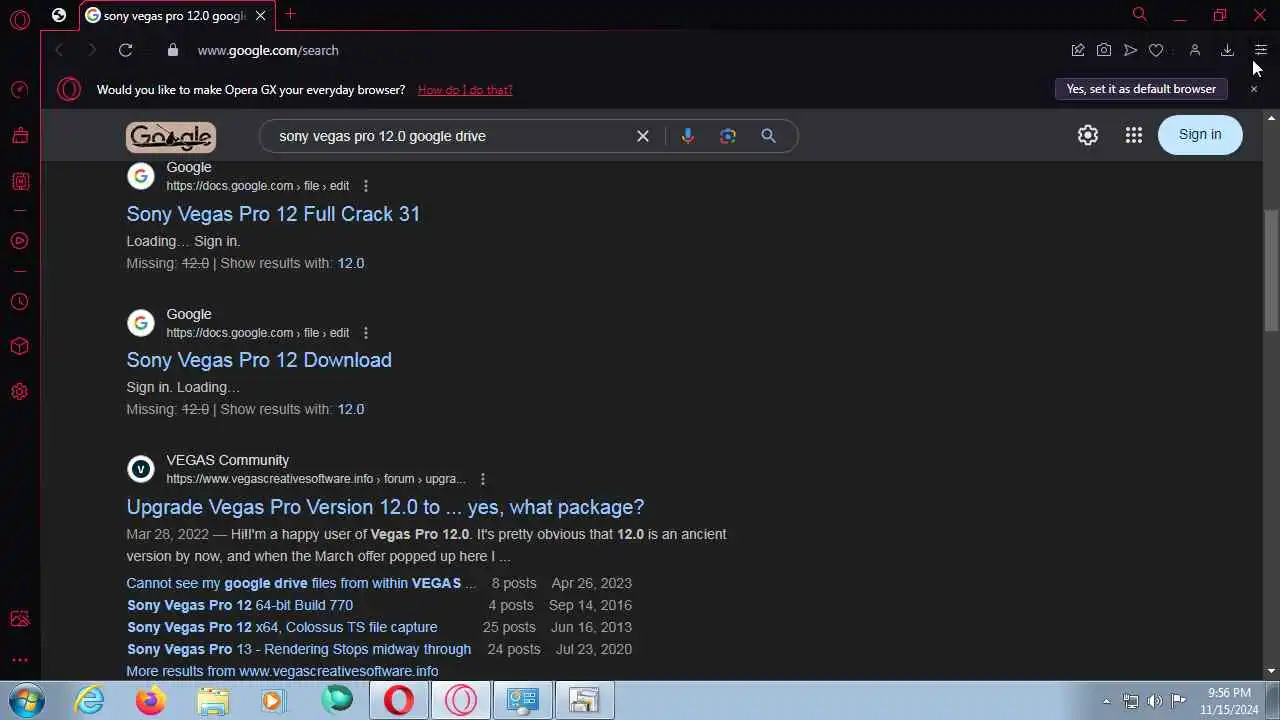The height and width of the screenshot is (720, 1280).
Task: Open Sony Vegas Pro 12 64-bit Build 770 sublink
Action: pos(240,605)
